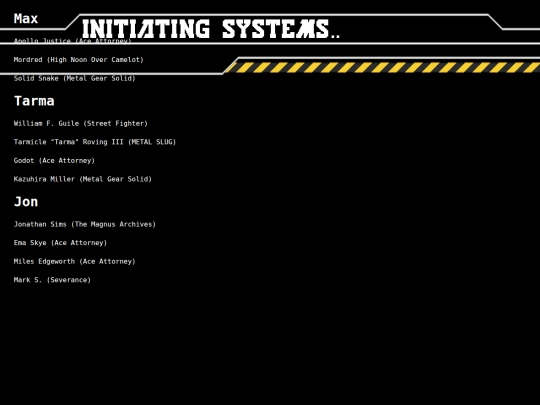Click the Max heading
This screenshot has width=540, height=405.
[x=26, y=19]
